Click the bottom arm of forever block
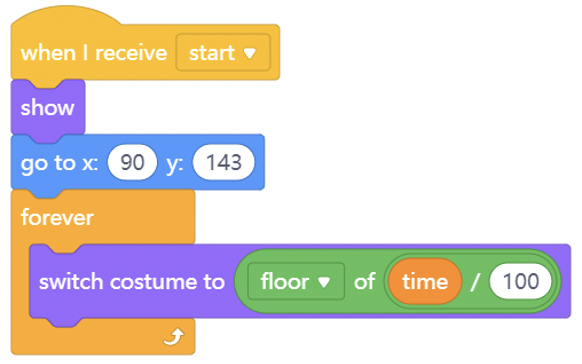The image size is (582, 364). [103, 337]
